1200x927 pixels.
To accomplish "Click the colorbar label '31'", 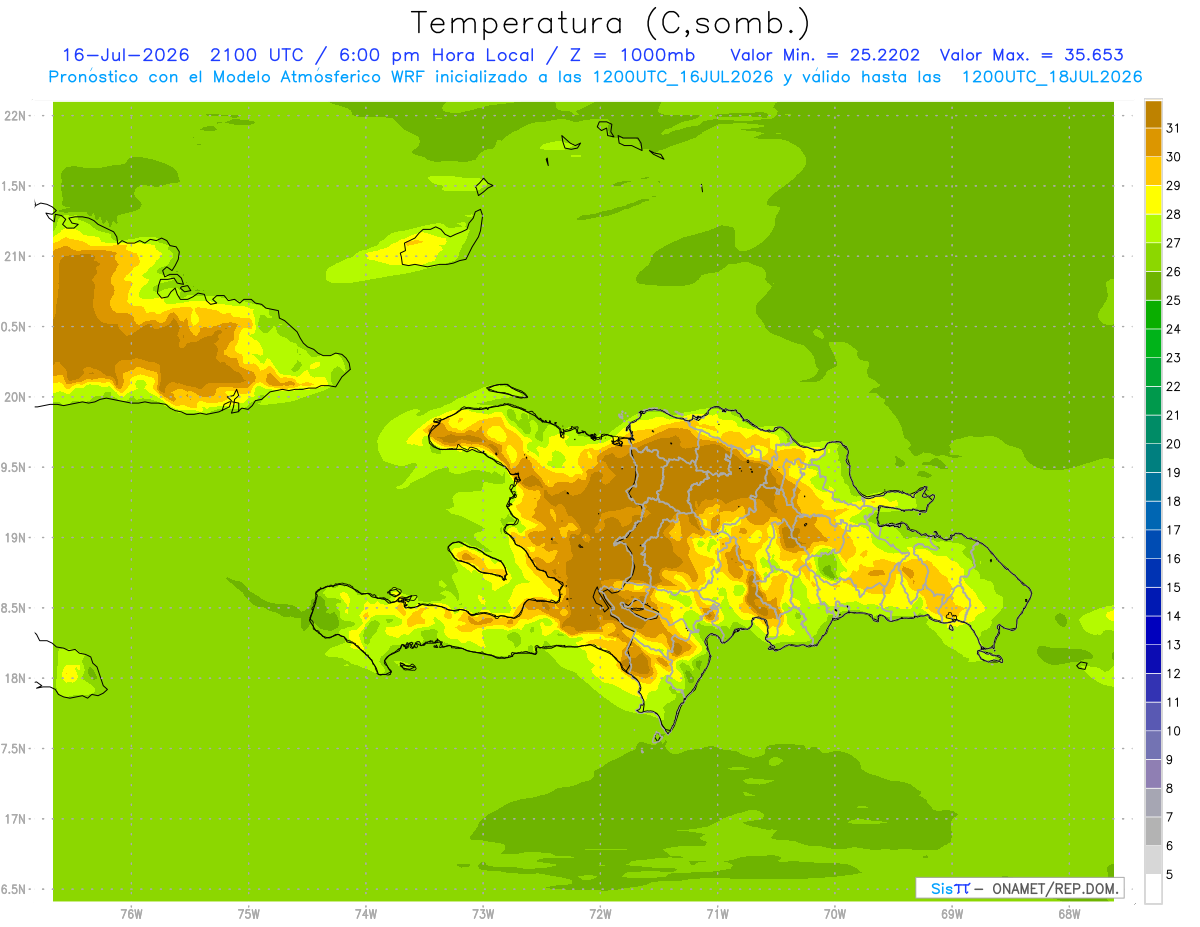I will 1173,128.
